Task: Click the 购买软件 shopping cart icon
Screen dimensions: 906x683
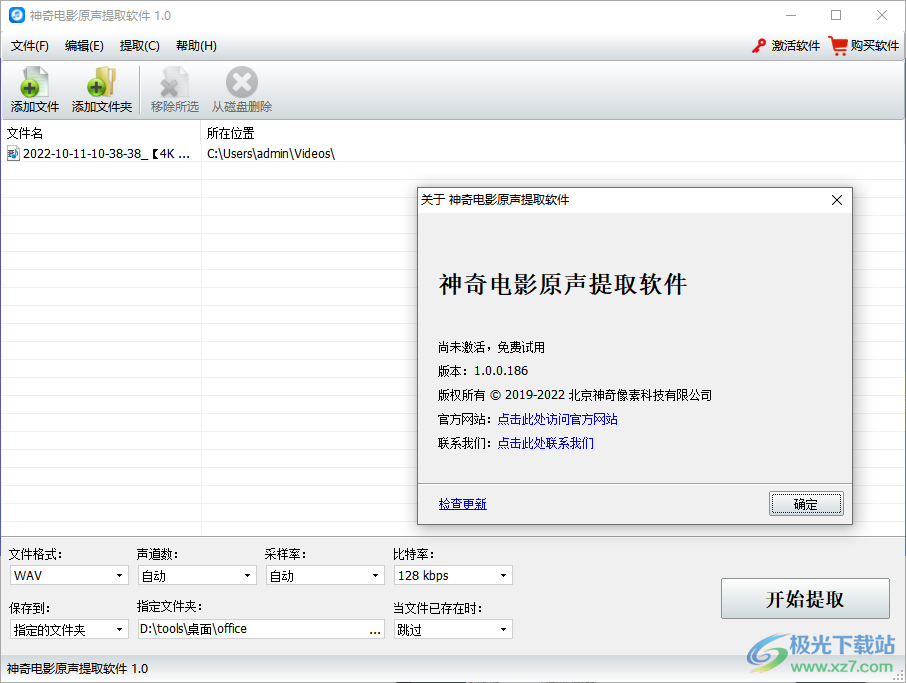Action: click(x=838, y=46)
